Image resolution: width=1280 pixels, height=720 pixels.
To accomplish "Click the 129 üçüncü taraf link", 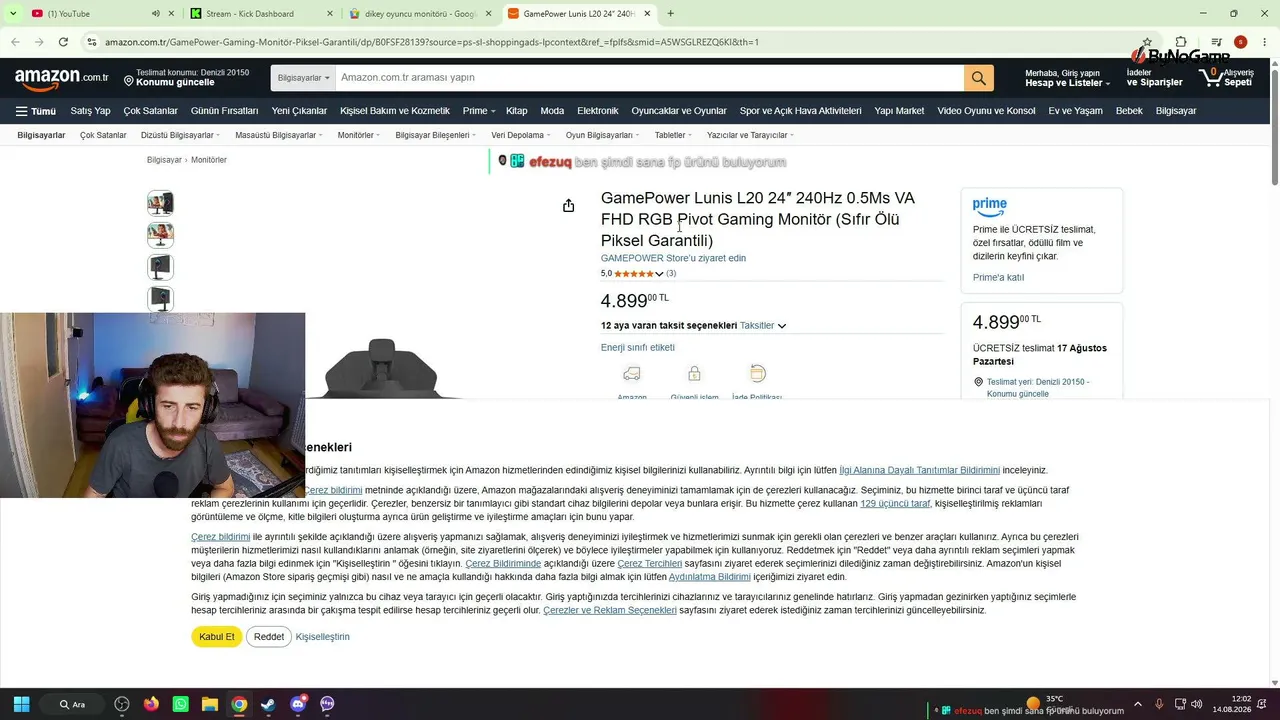I will [x=895, y=504].
